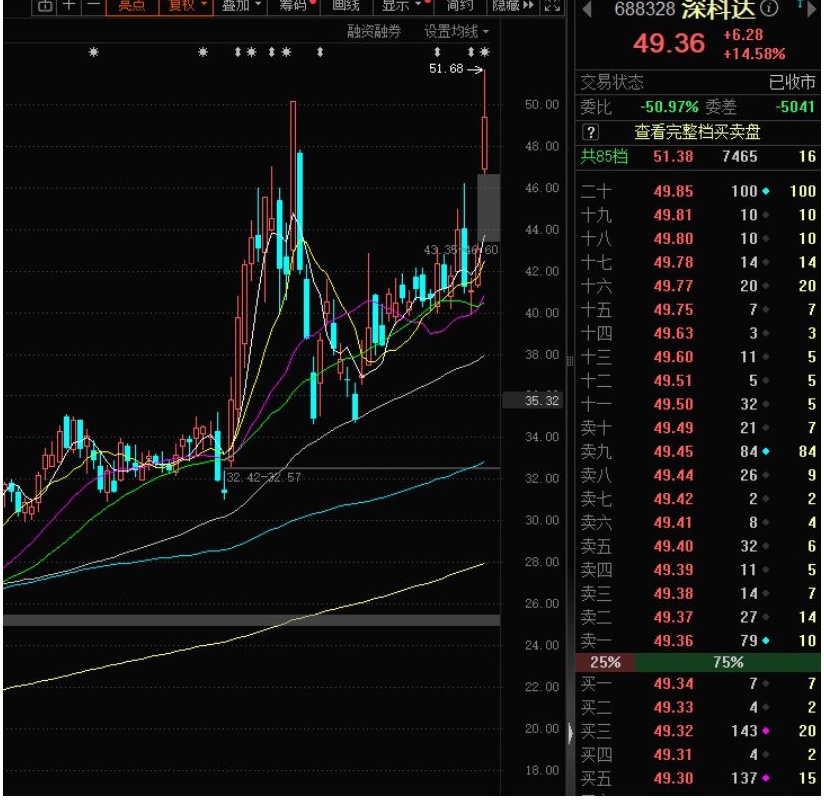Click the first snowflake event marker
The image size is (824, 806).
94,52
